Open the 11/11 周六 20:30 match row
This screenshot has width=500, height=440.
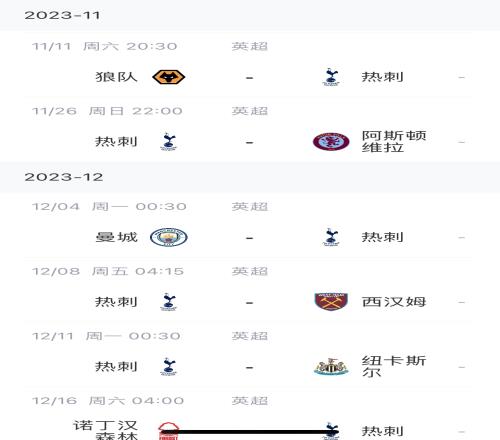click(x=248, y=65)
